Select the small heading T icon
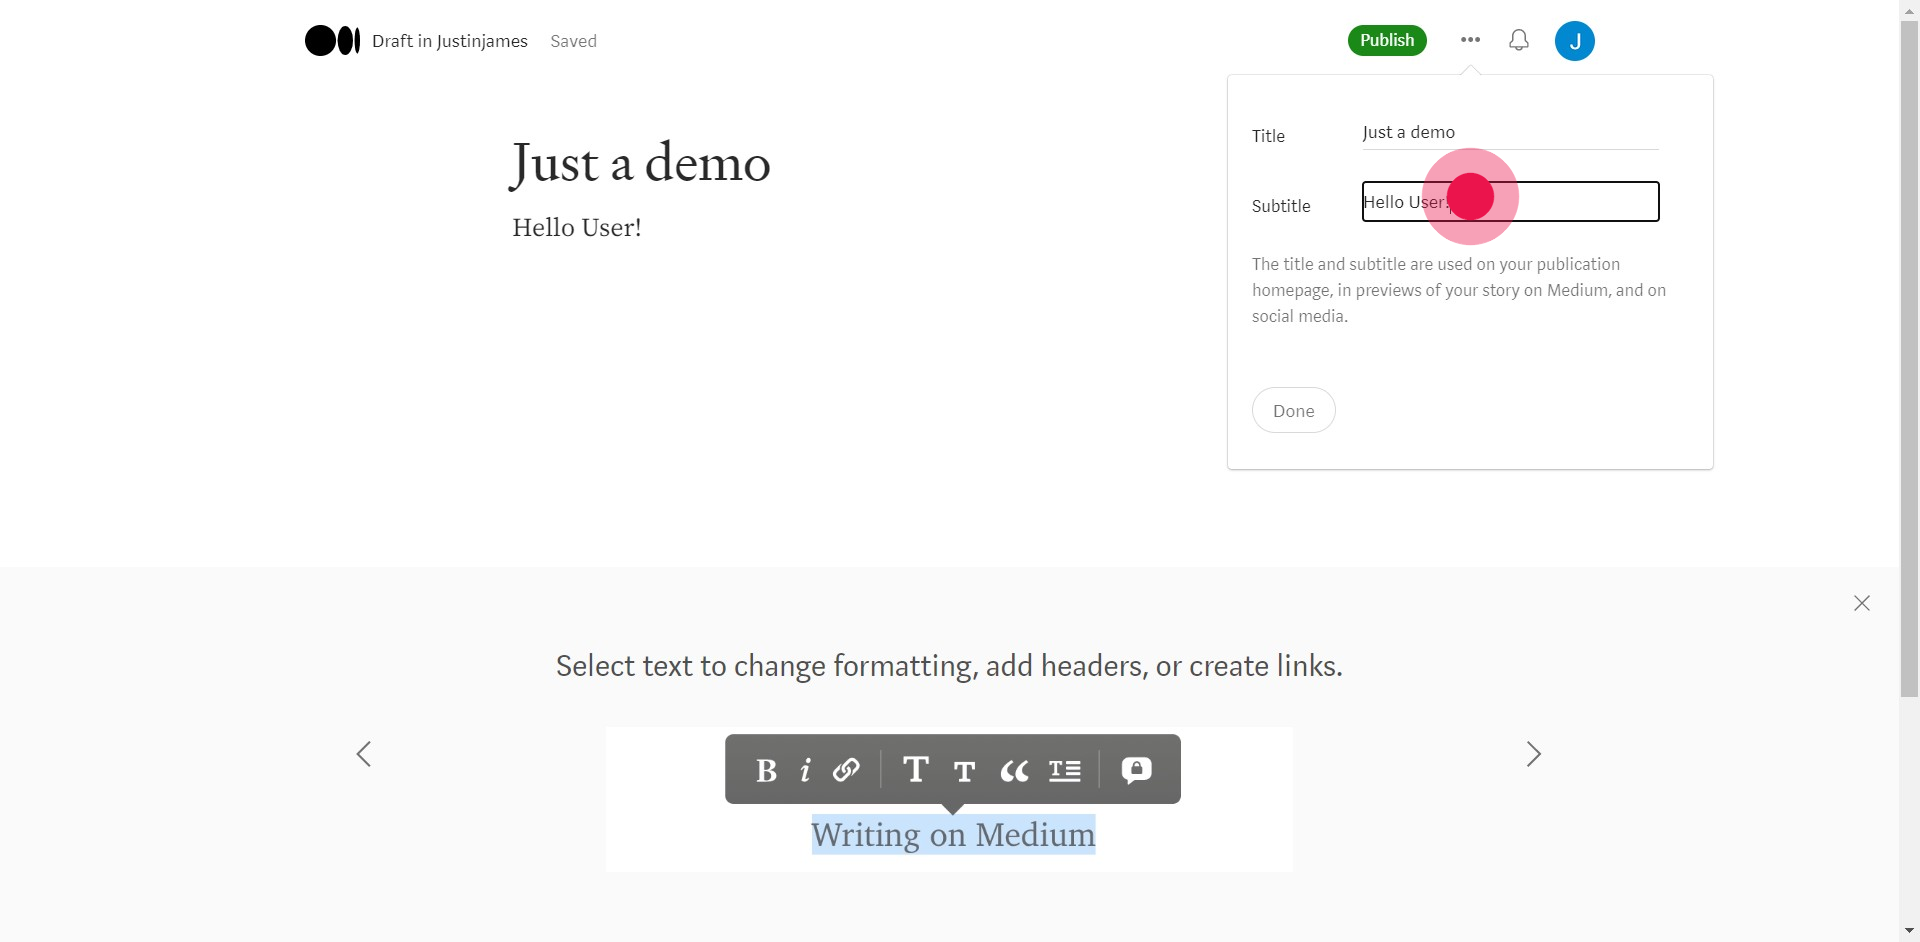1920x942 pixels. tap(964, 771)
